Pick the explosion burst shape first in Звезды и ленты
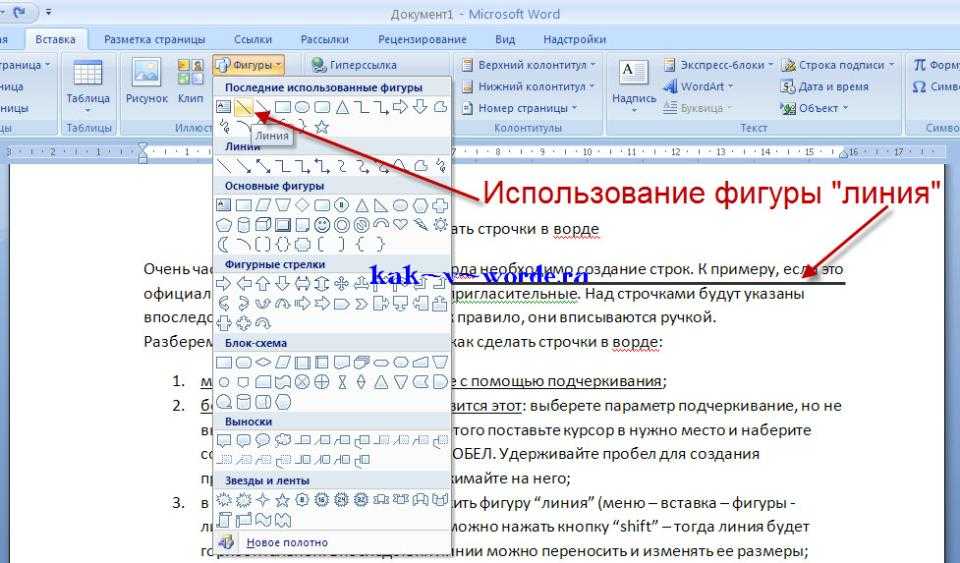Image resolution: width=960 pixels, height=563 pixels. coord(224,500)
